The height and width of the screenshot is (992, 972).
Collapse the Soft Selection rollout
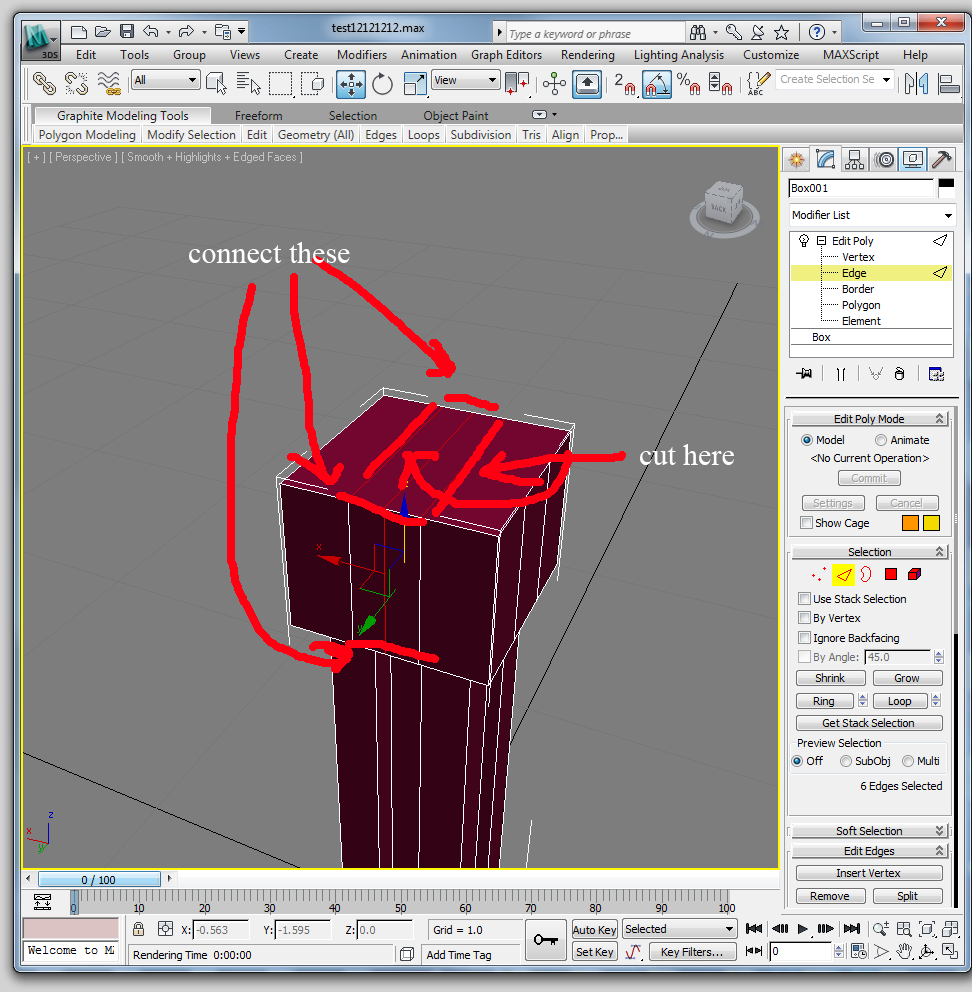click(869, 831)
